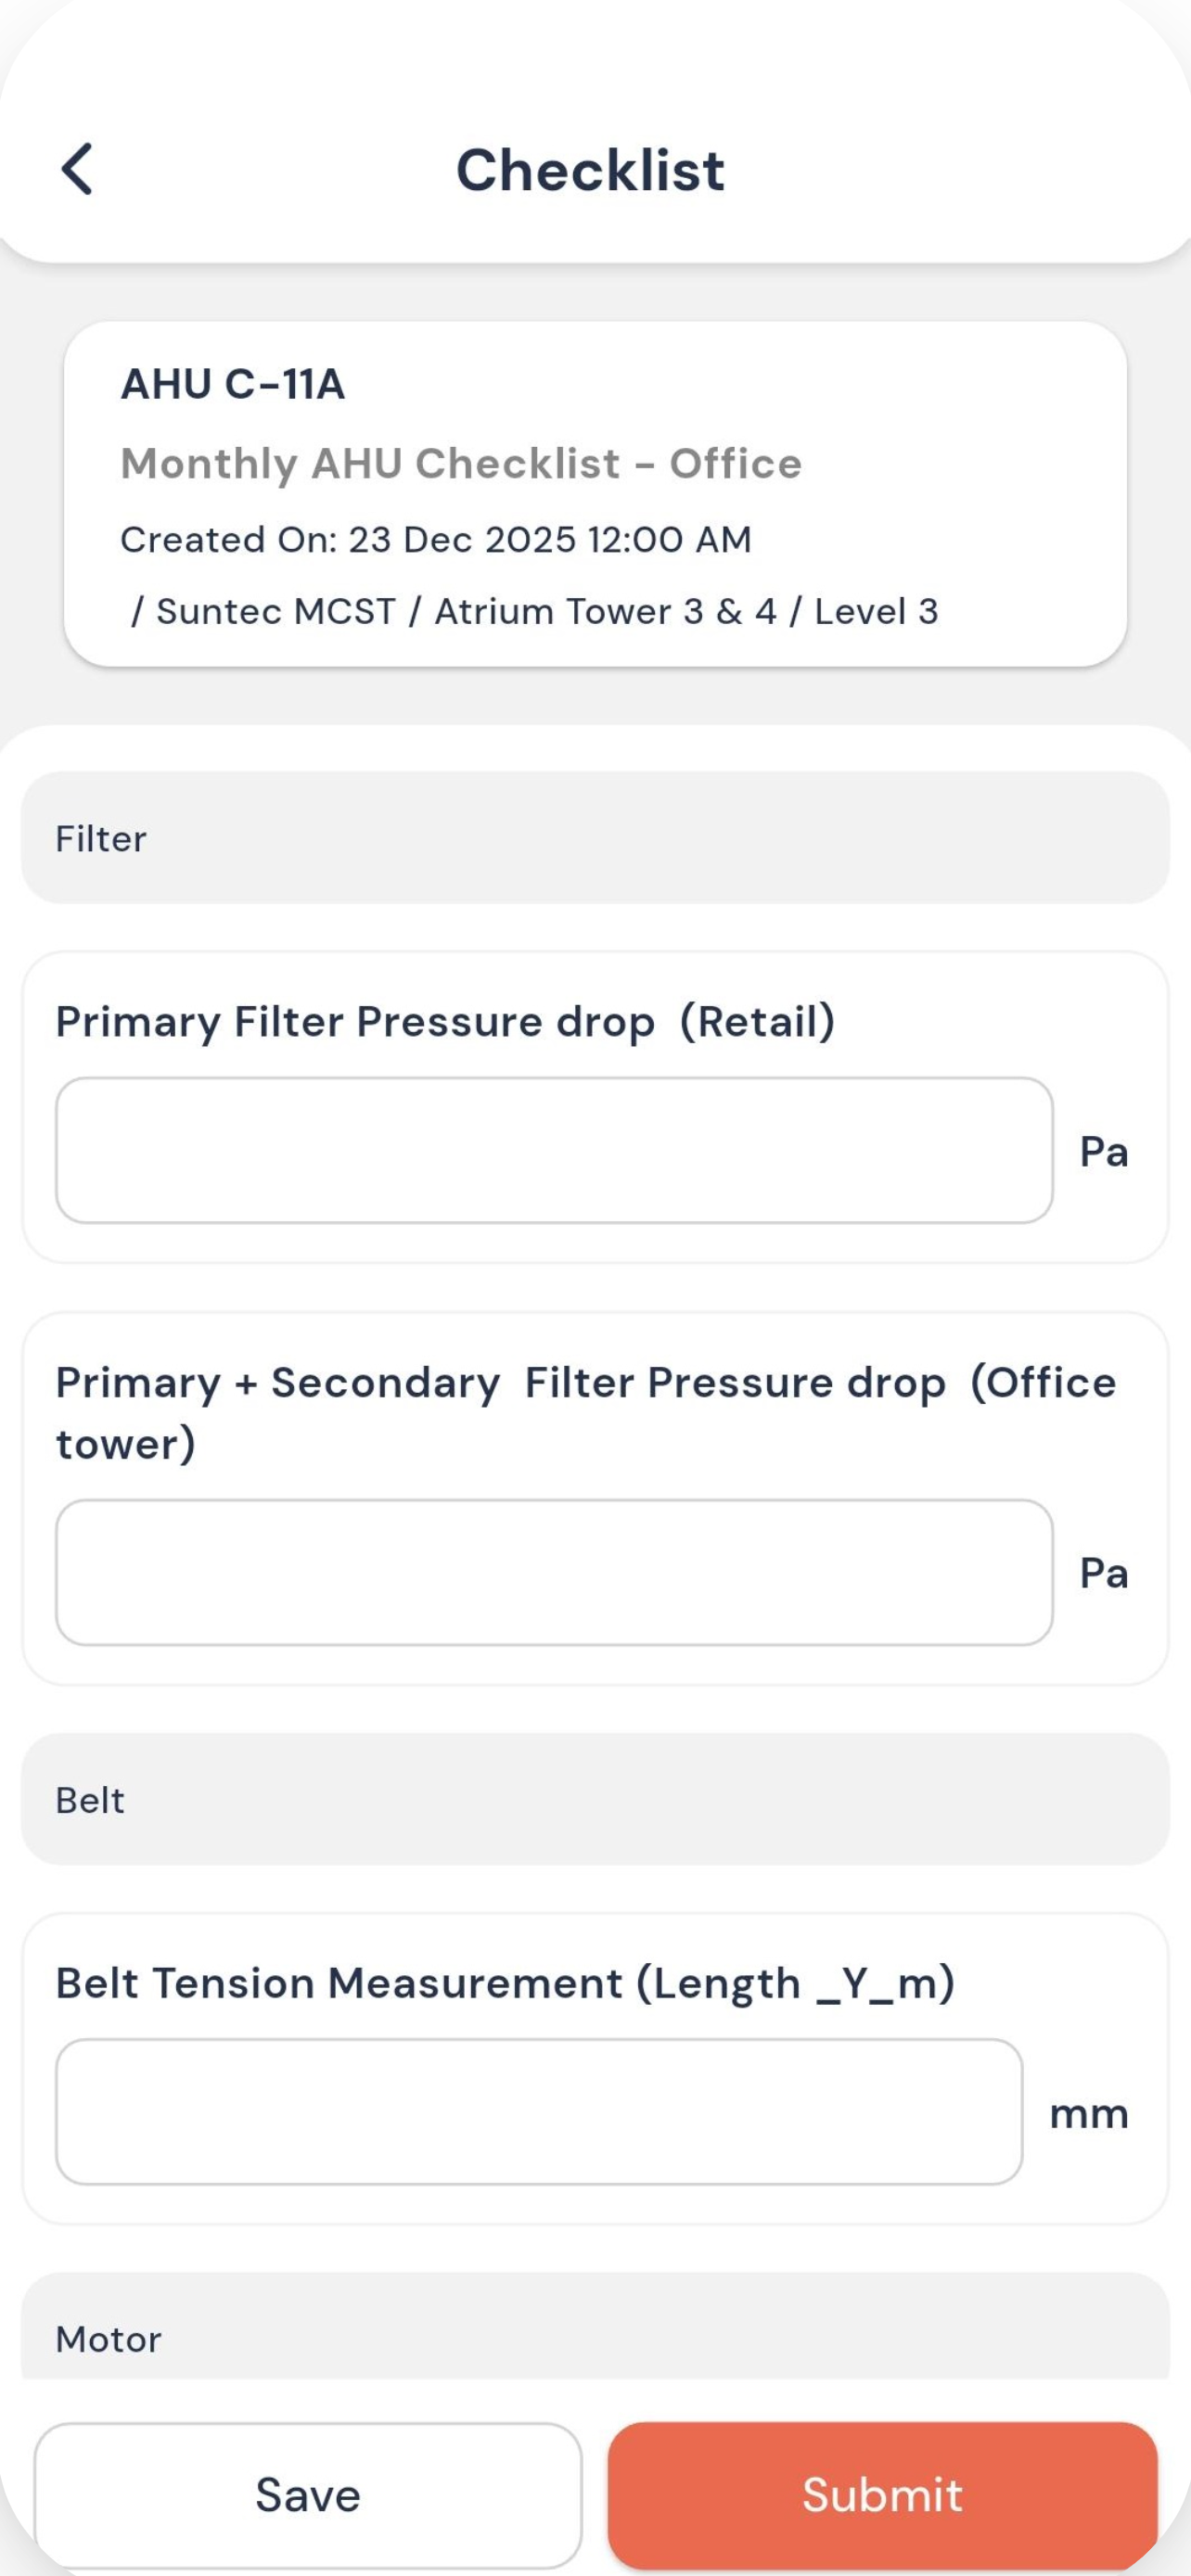Focus the Office tower pressure drop input
Image resolution: width=1191 pixels, height=2576 pixels.
[554, 1572]
